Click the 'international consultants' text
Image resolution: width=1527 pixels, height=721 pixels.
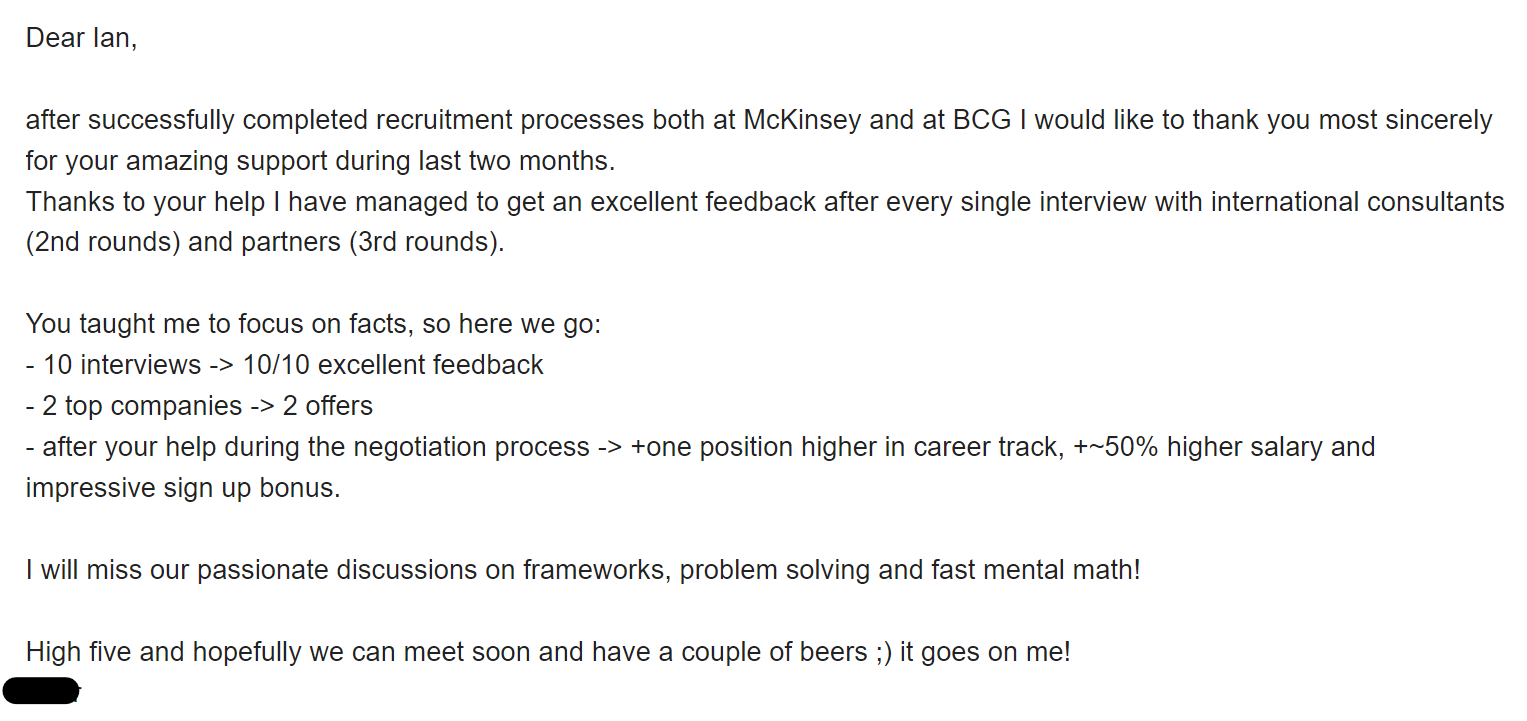[x=1358, y=202]
